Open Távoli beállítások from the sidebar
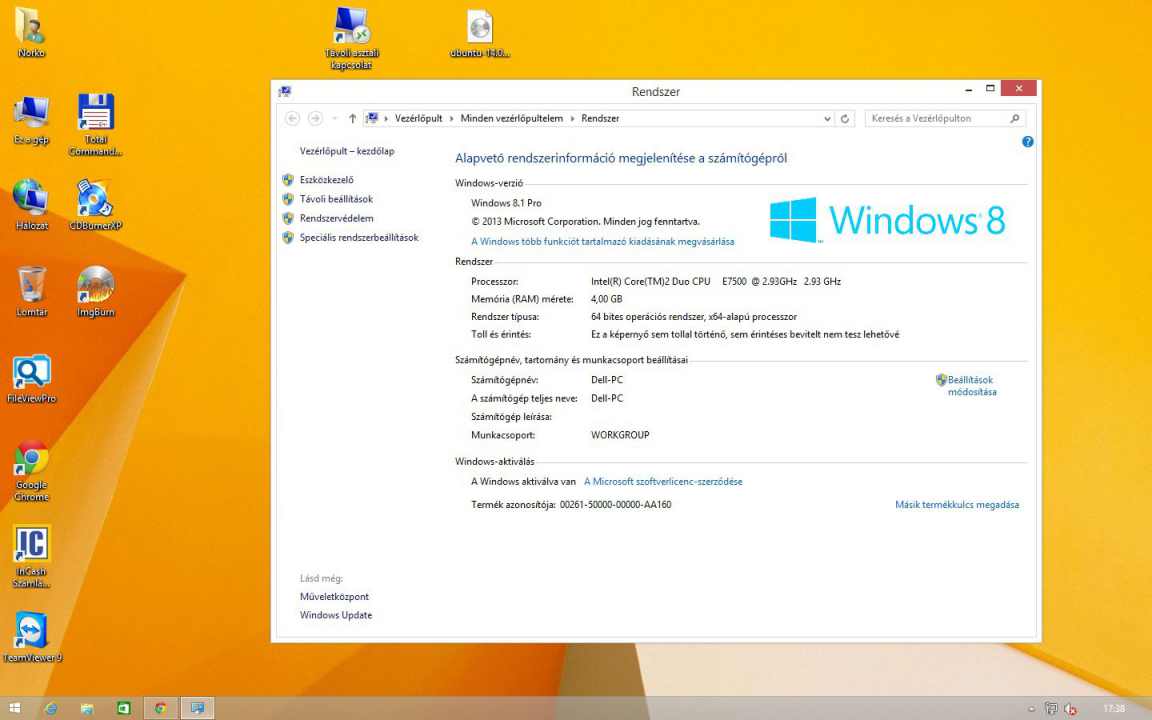 click(x=336, y=199)
